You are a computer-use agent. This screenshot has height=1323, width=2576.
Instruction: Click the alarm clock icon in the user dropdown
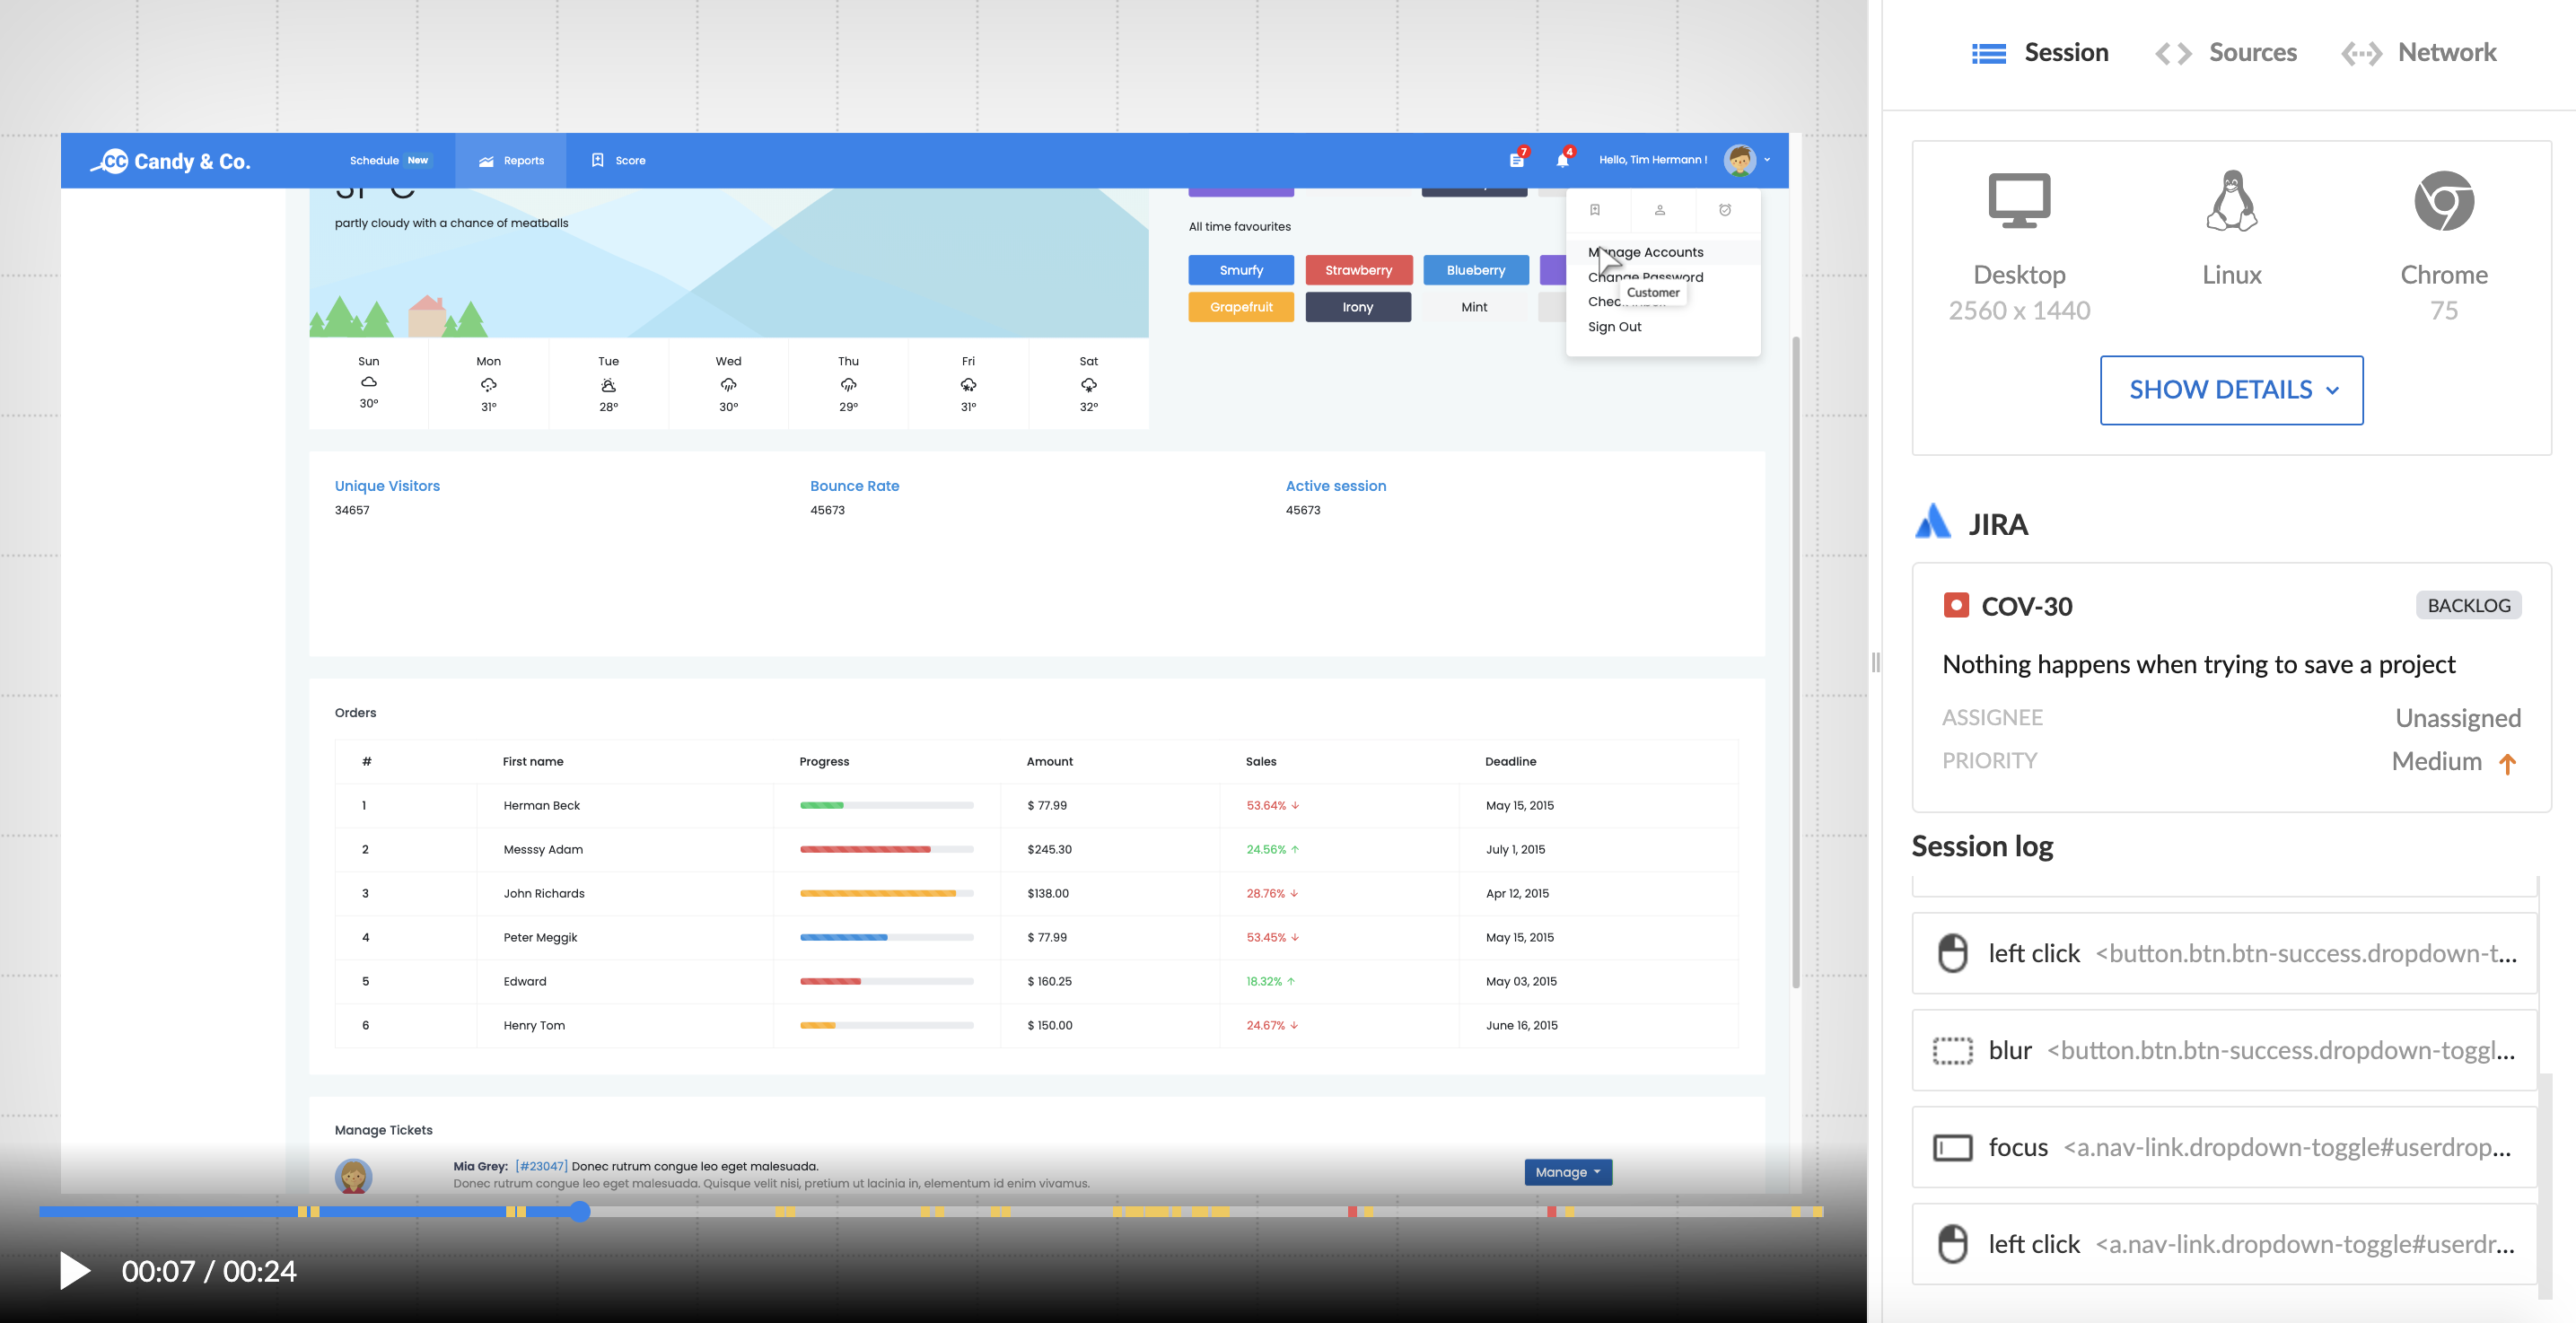pos(1725,210)
